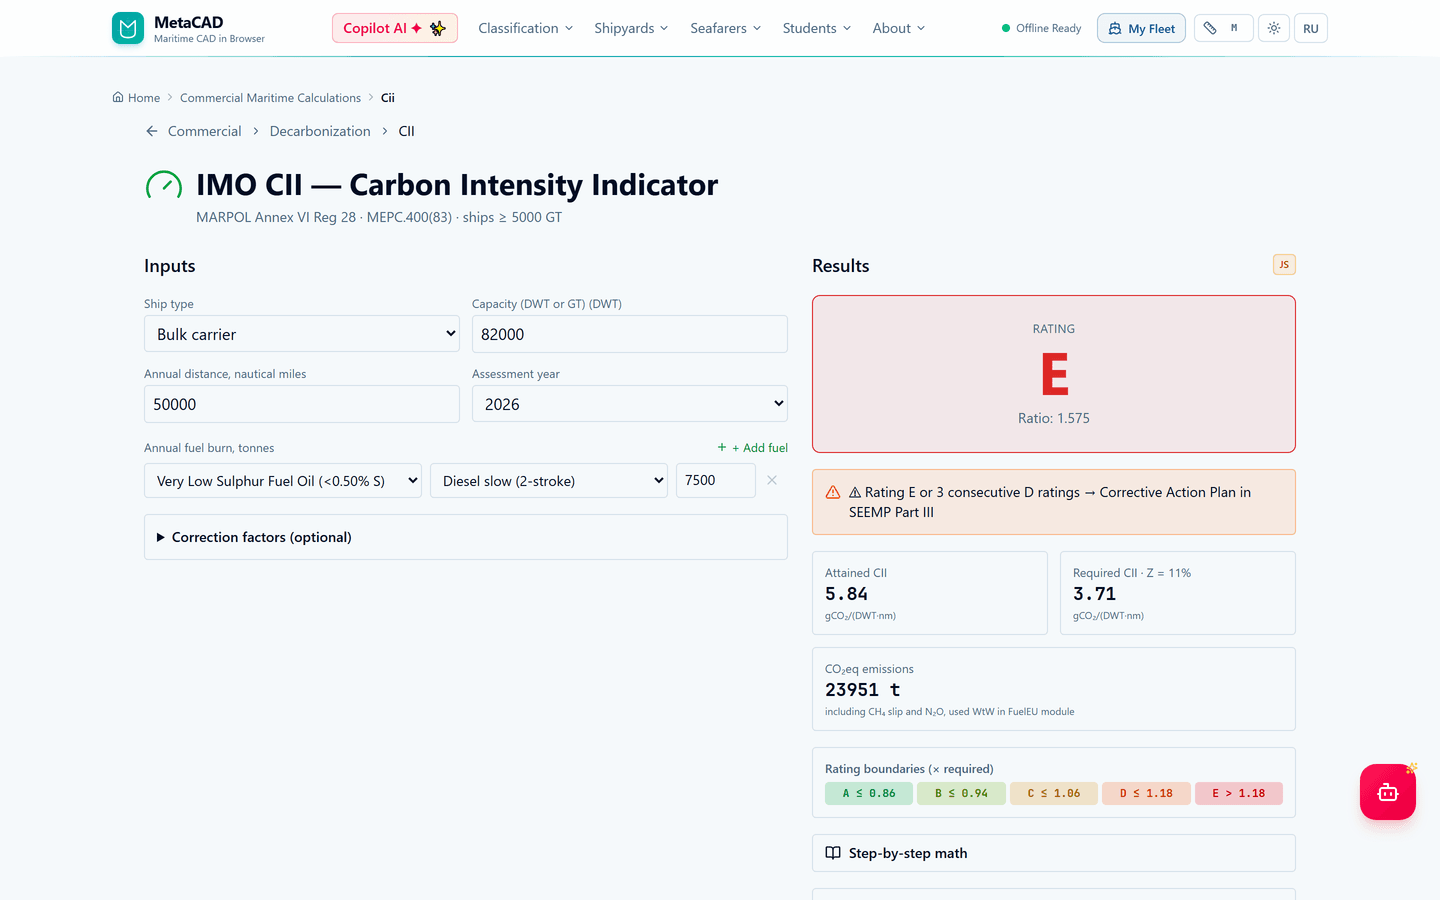The width and height of the screenshot is (1440, 900).
Task: Click the Cii breadcrumb item
Action: click(x=388, y=98)
